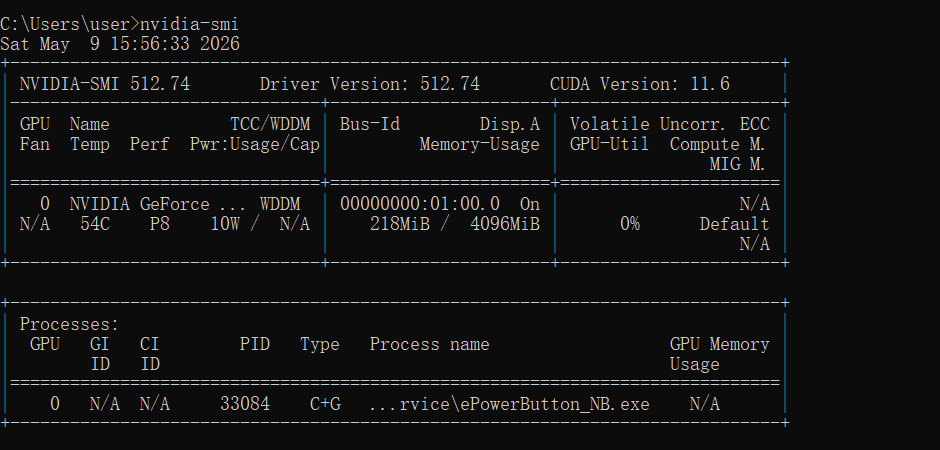Click the Disp.A column header

click(x=510, y=124)
